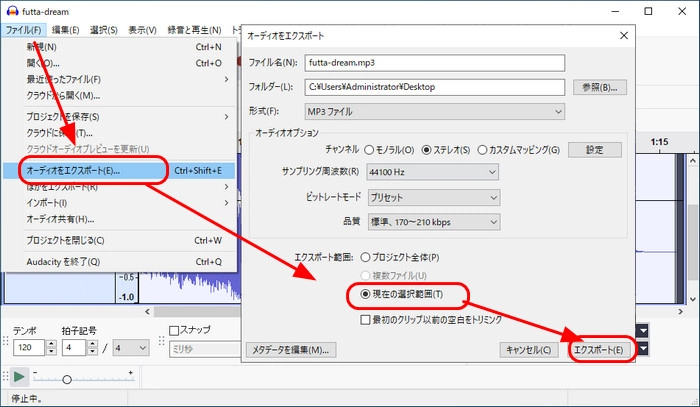Click the vertical scrollbar down arrow
Screen dimensions: 700x407
pyautogui.click(x=693, y=299)
